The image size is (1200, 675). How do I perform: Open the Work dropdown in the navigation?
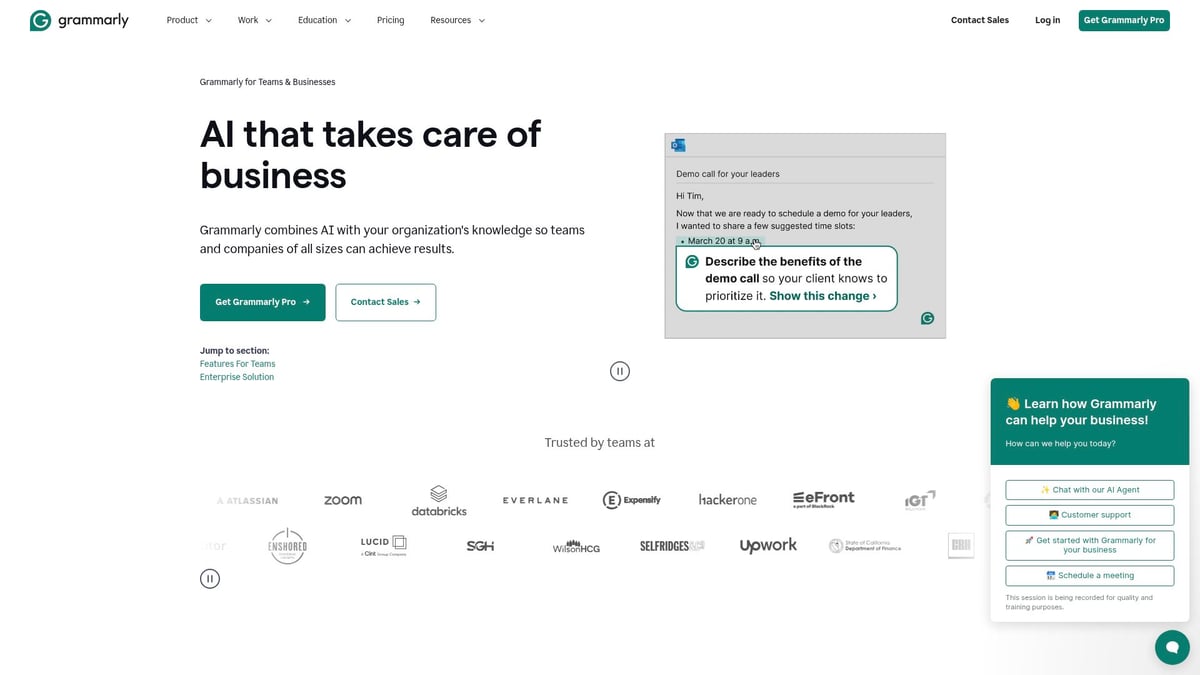click(x=254, y=19)
